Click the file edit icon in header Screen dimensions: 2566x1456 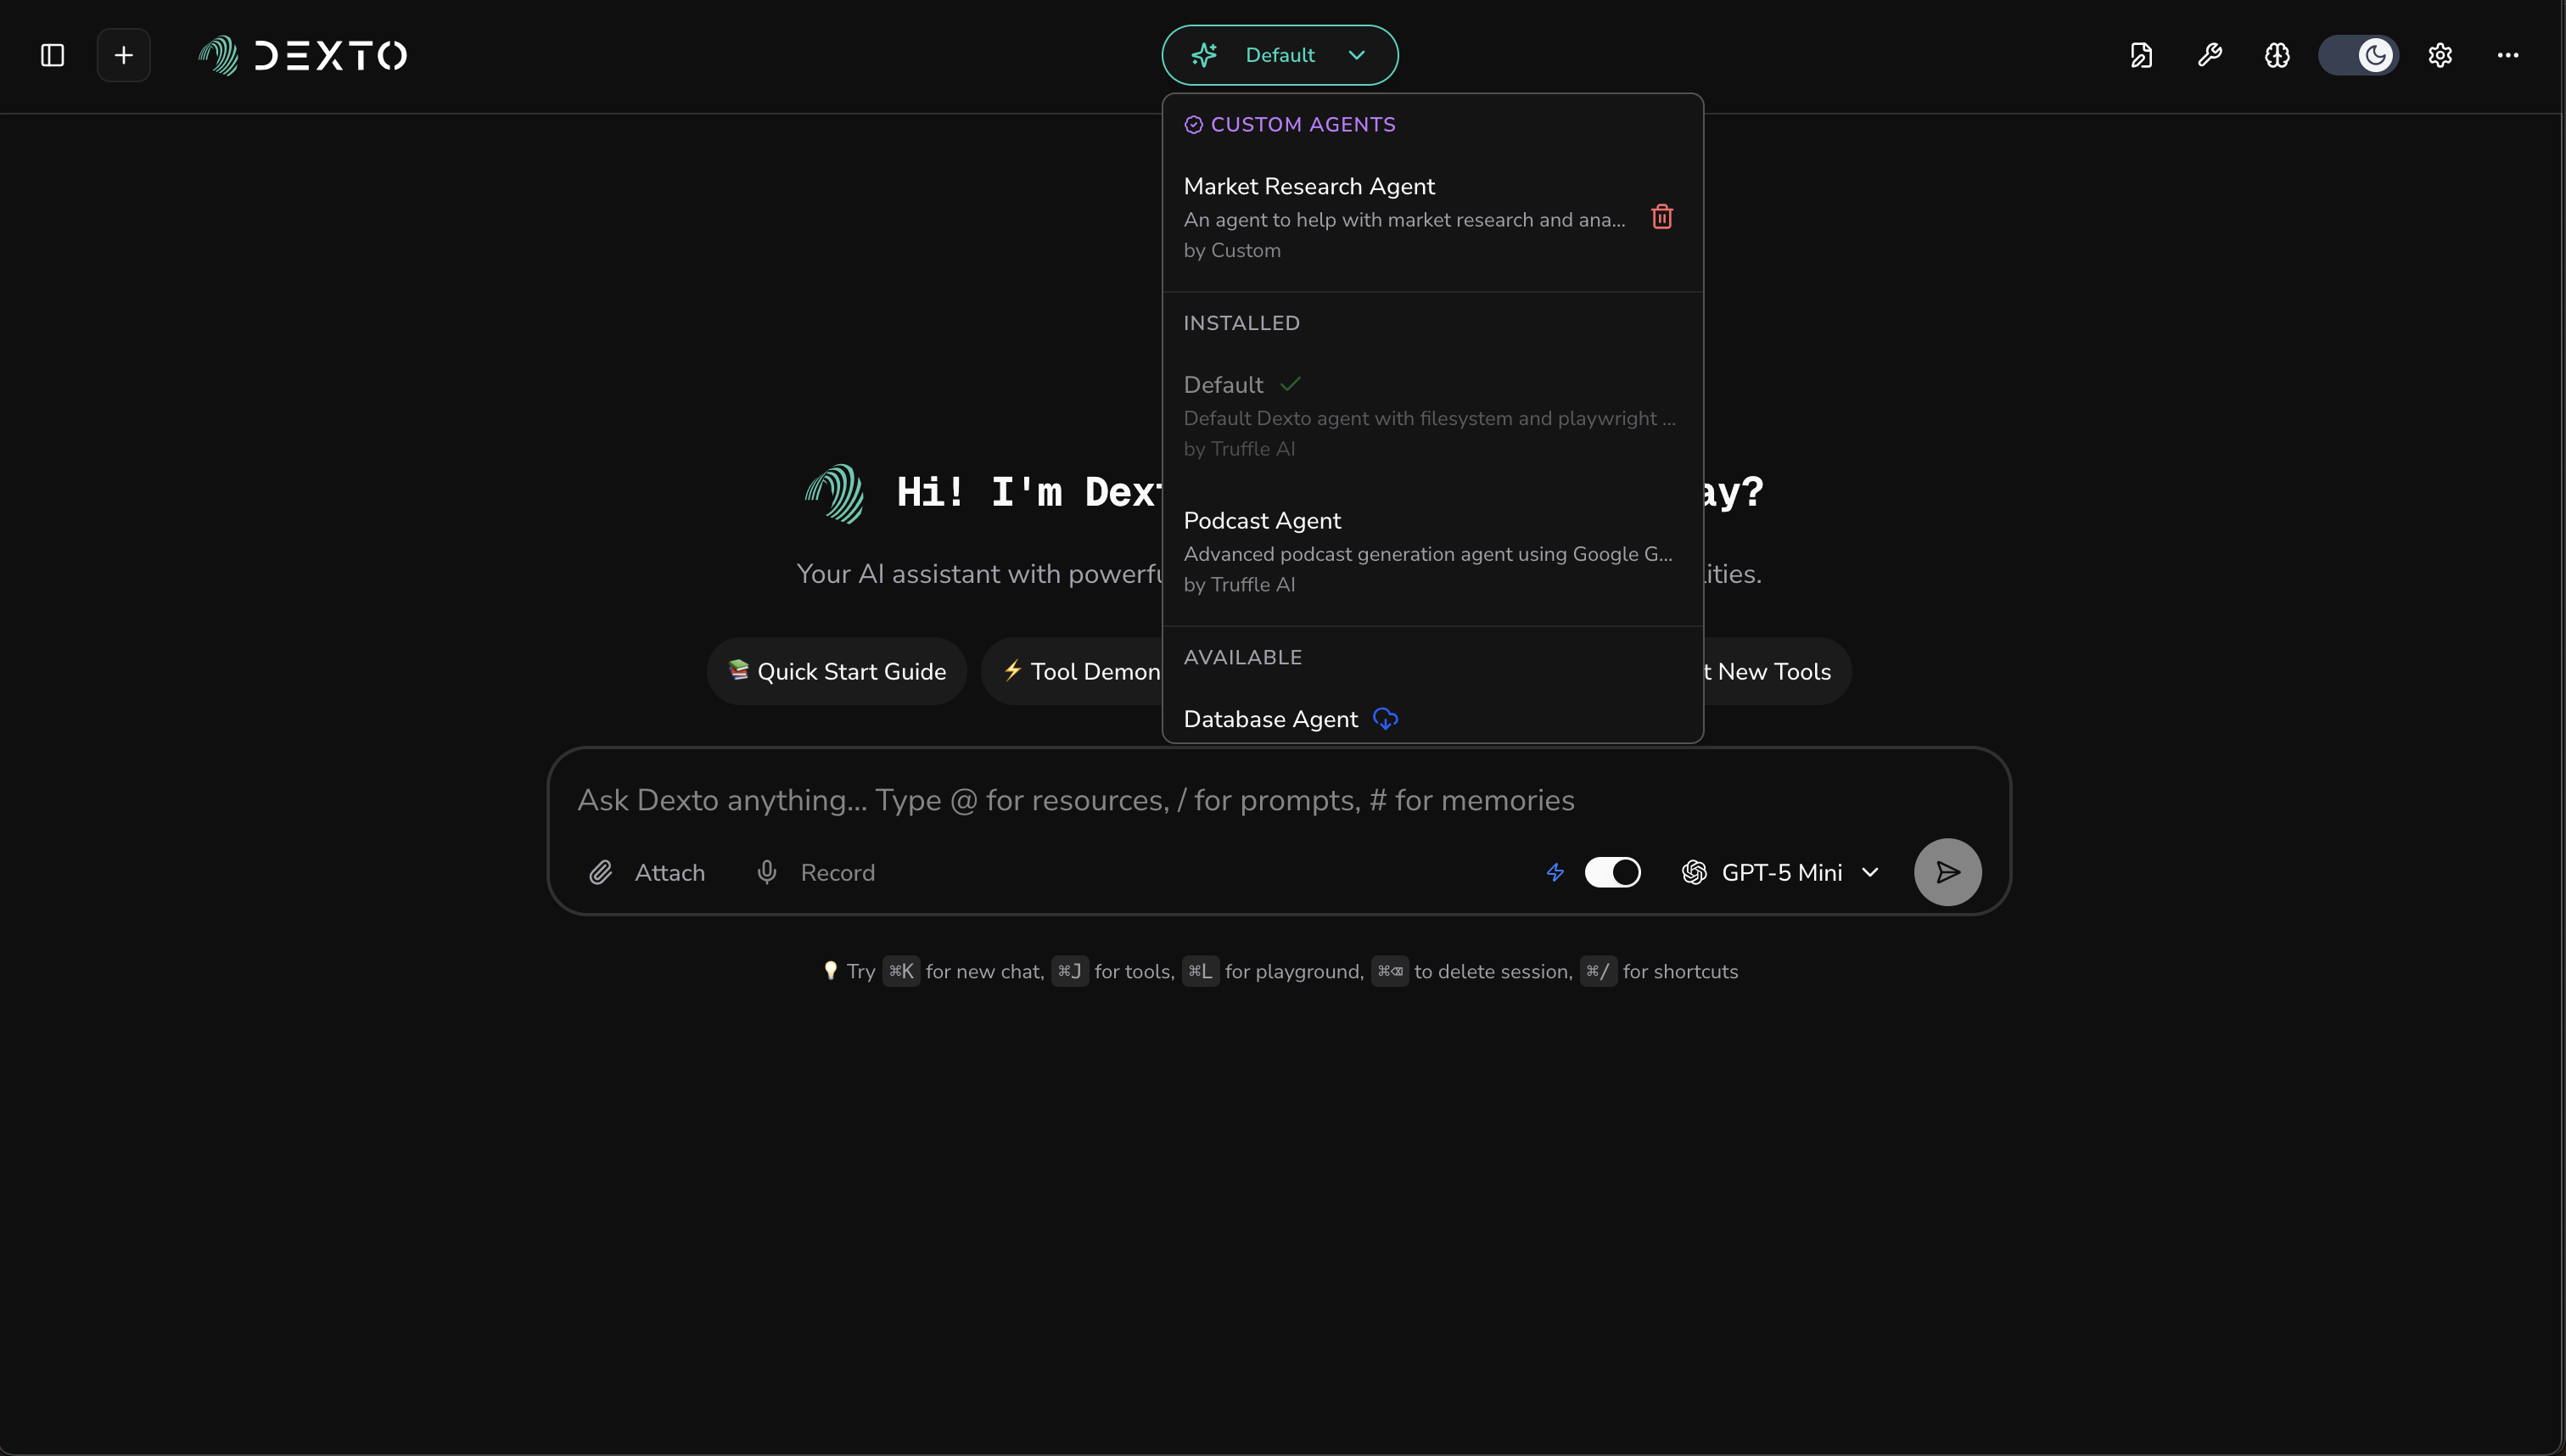coord(2141,55)
